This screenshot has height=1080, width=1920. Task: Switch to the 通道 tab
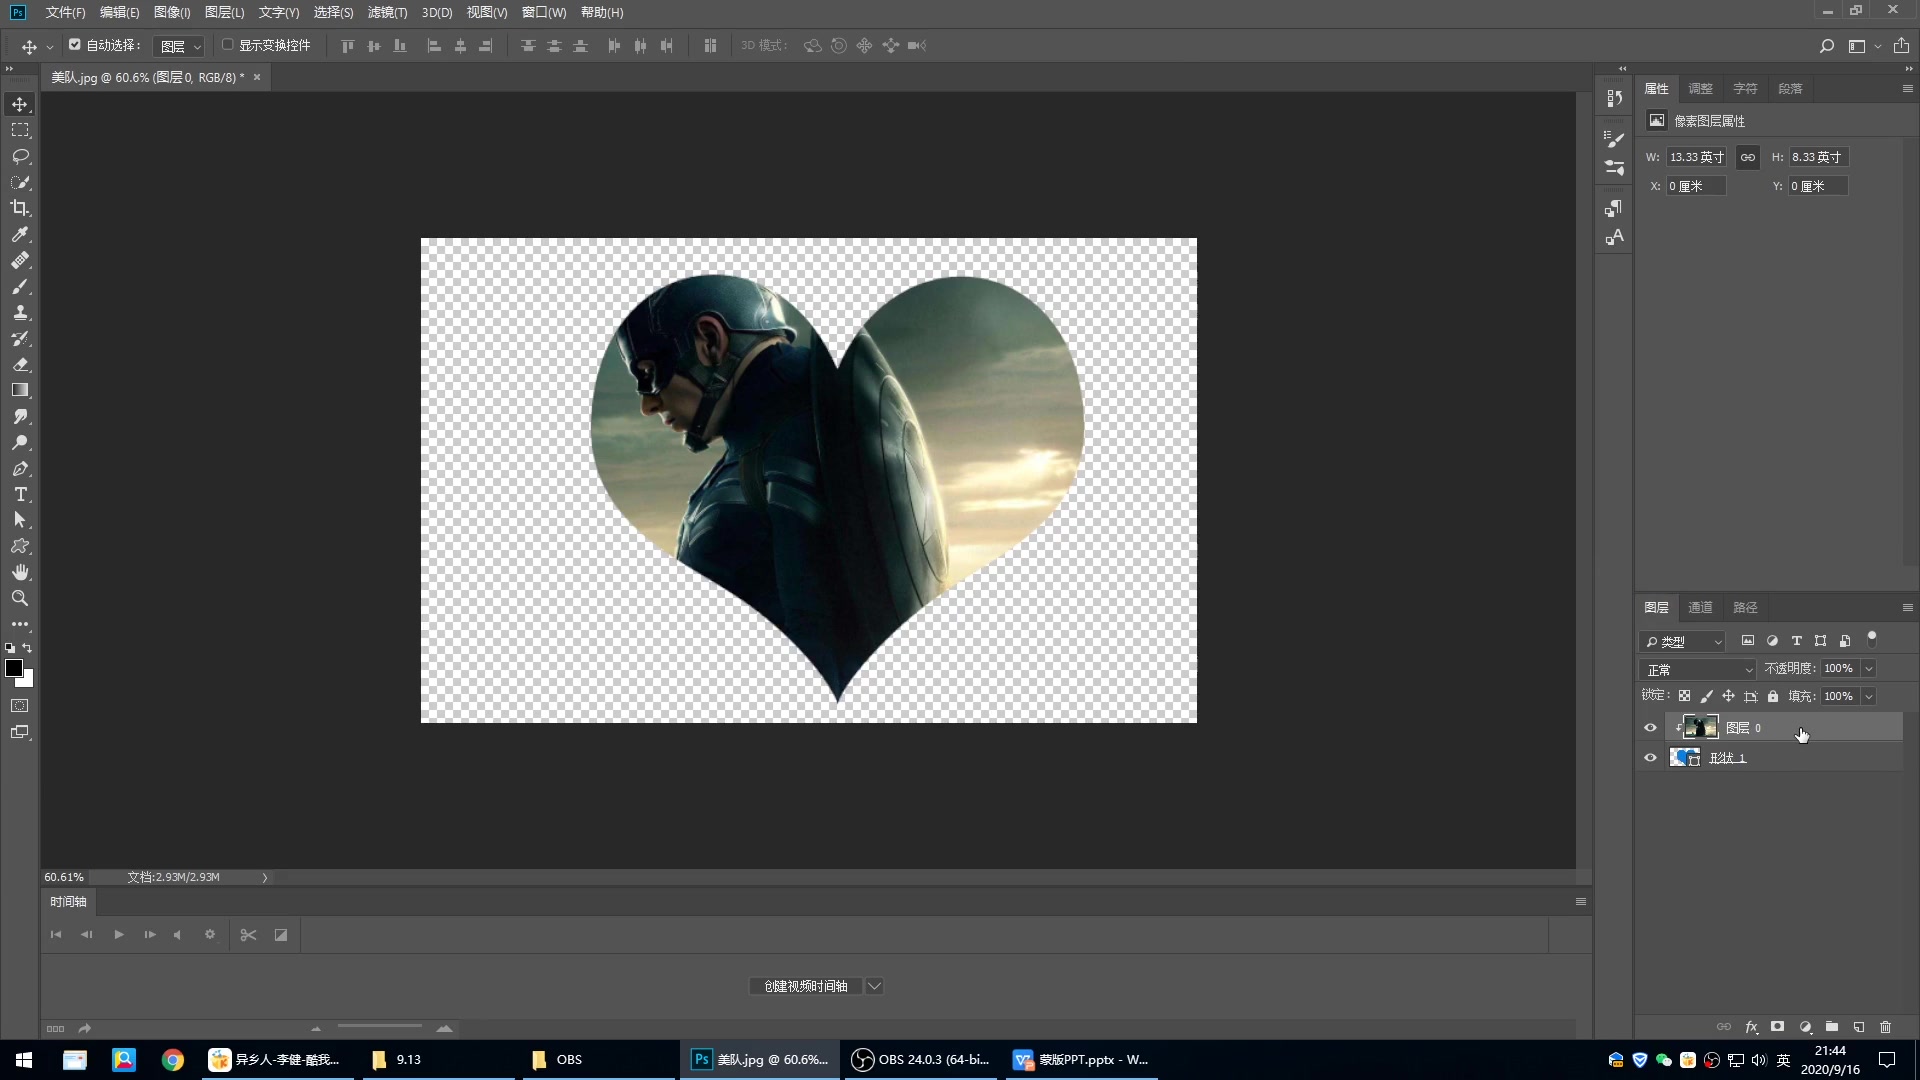[x=1700, y=607]
